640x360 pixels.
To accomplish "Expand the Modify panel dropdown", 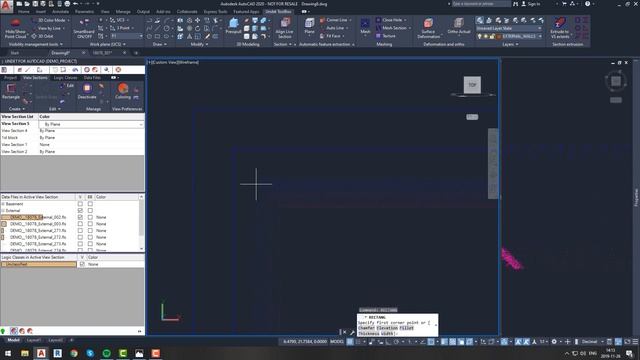I will [x=199, y=44].
